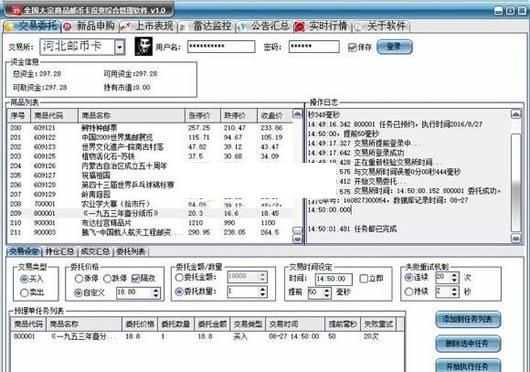Sort 商品列表 by the 涨停价 column header

(x=202, y=116)
